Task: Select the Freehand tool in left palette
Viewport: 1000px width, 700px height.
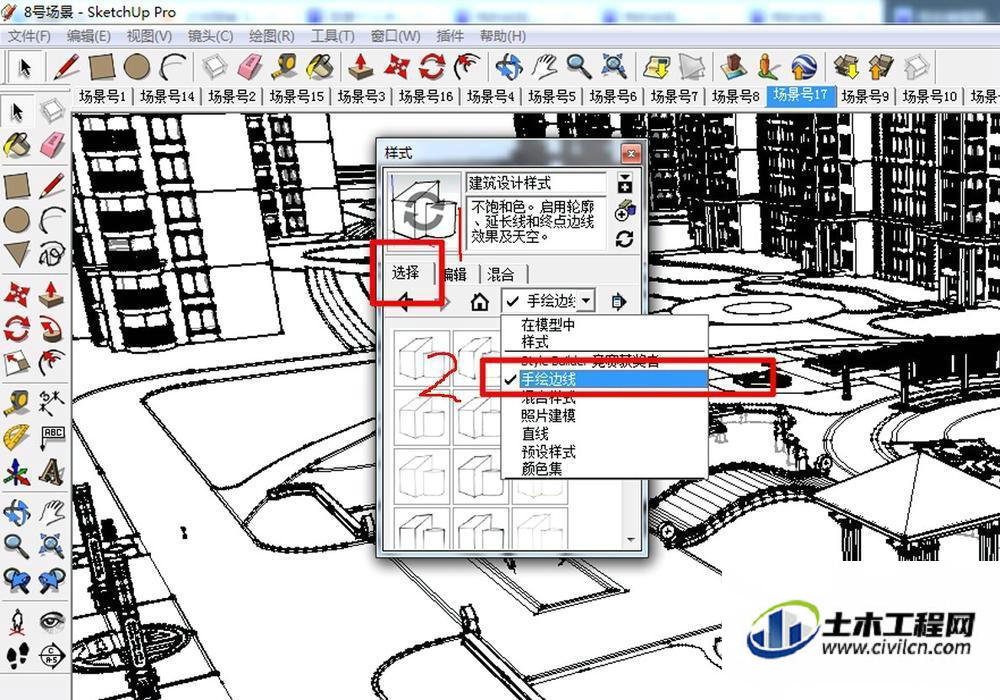Action: pyautogui.click(x=52, y=254)
